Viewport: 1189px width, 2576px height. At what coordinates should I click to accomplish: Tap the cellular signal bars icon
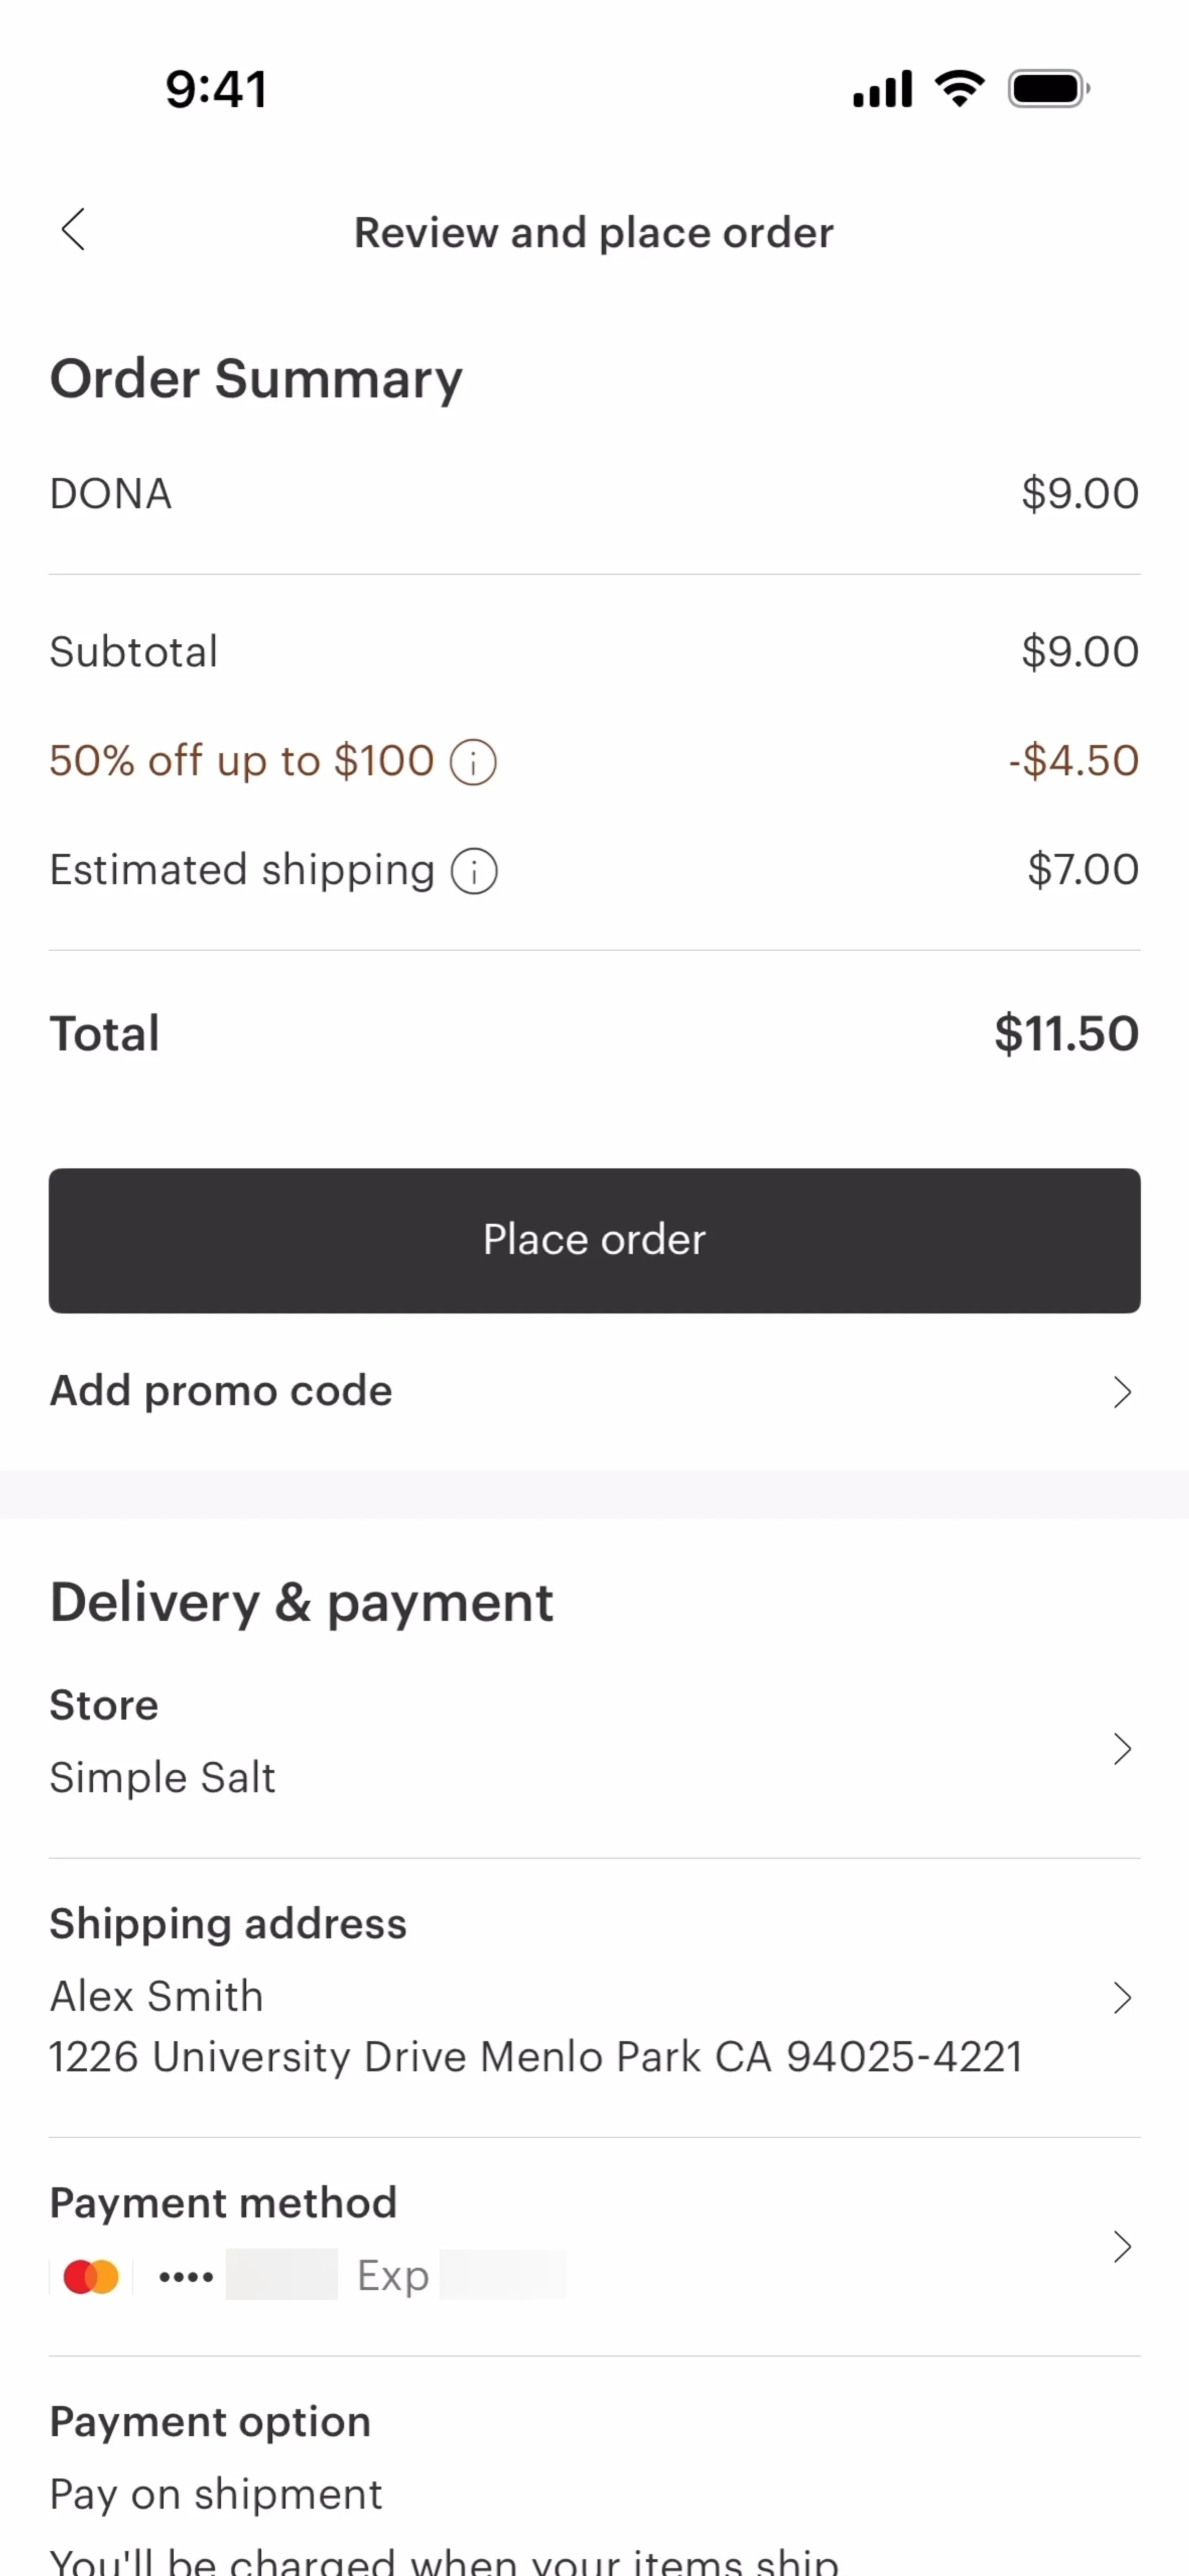click(882, 89)
